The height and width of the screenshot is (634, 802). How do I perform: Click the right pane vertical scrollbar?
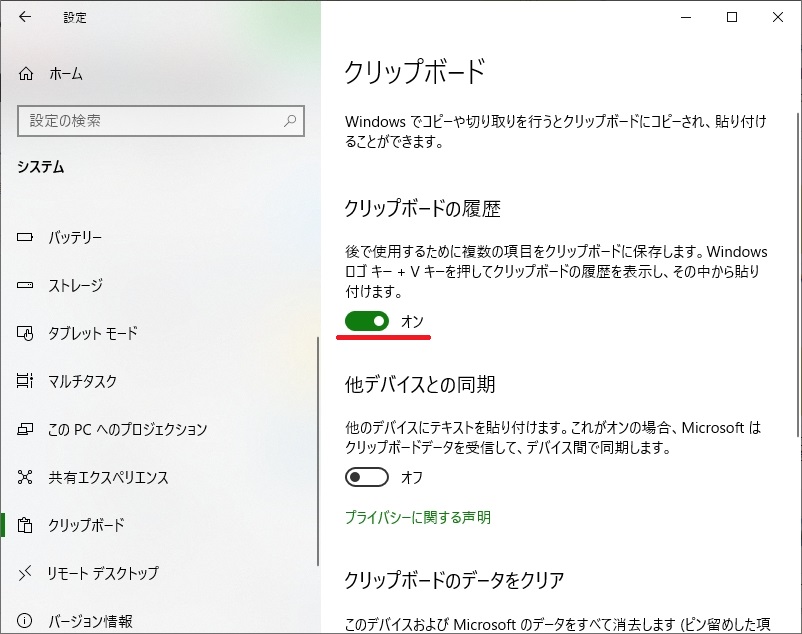(798, 275)
